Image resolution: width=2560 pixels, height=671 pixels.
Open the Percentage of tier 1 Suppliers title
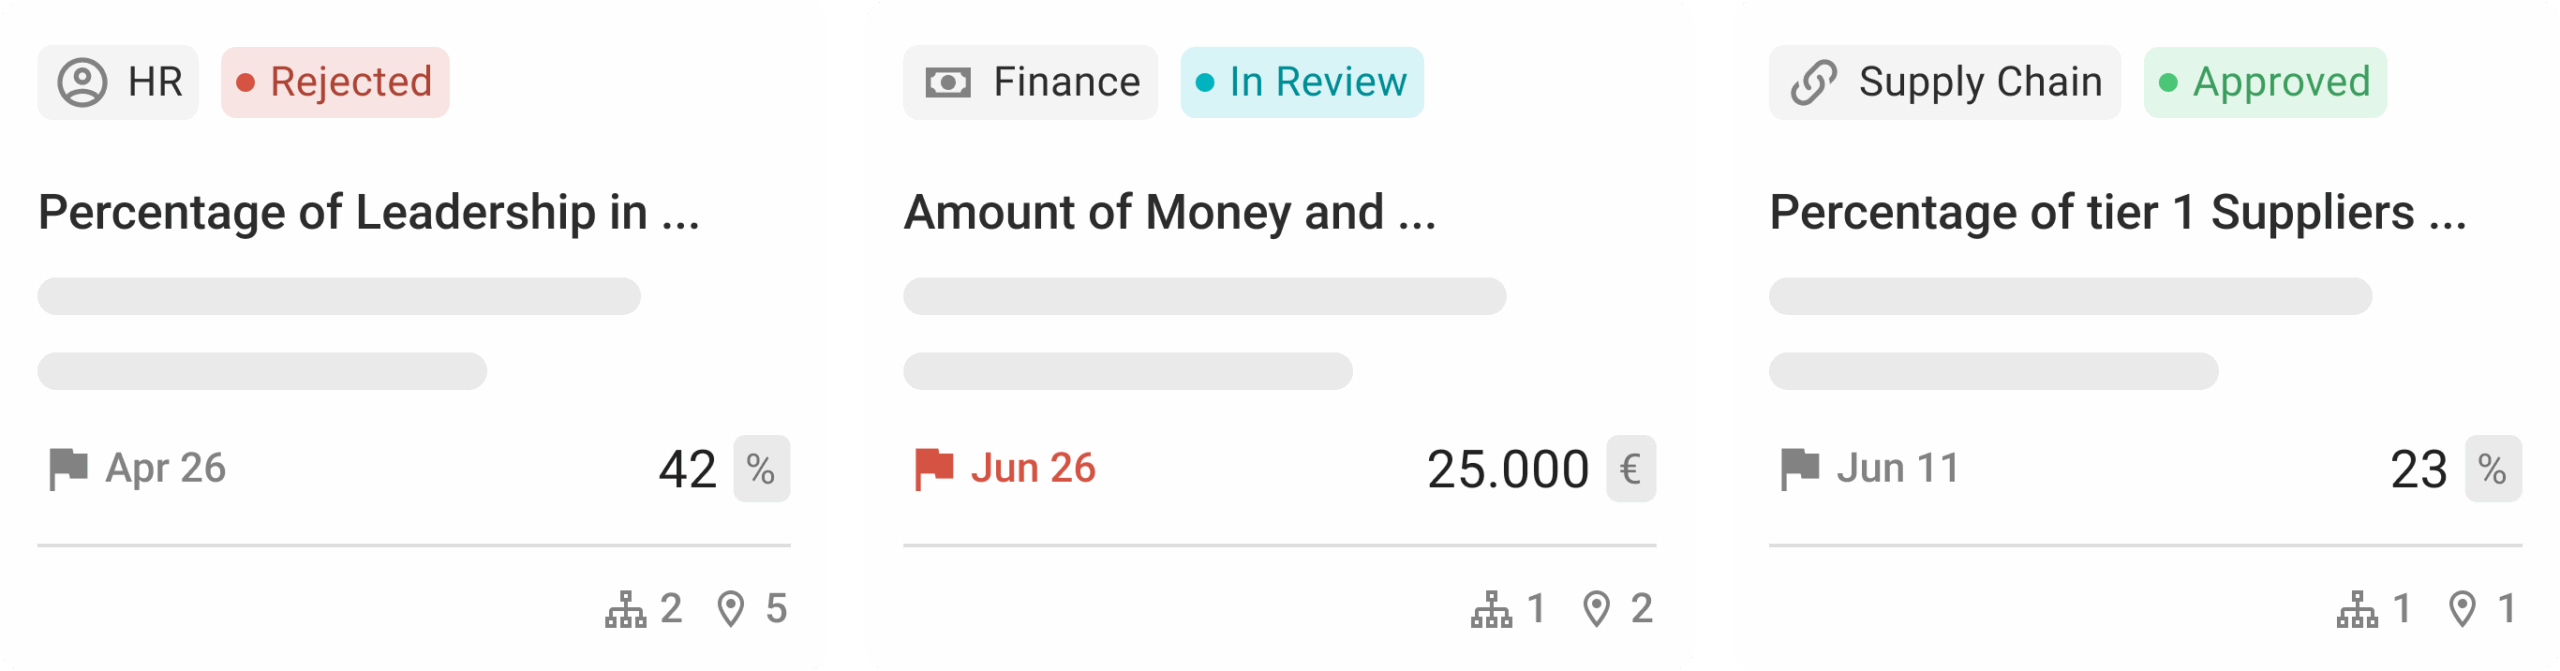point(2117,213)
